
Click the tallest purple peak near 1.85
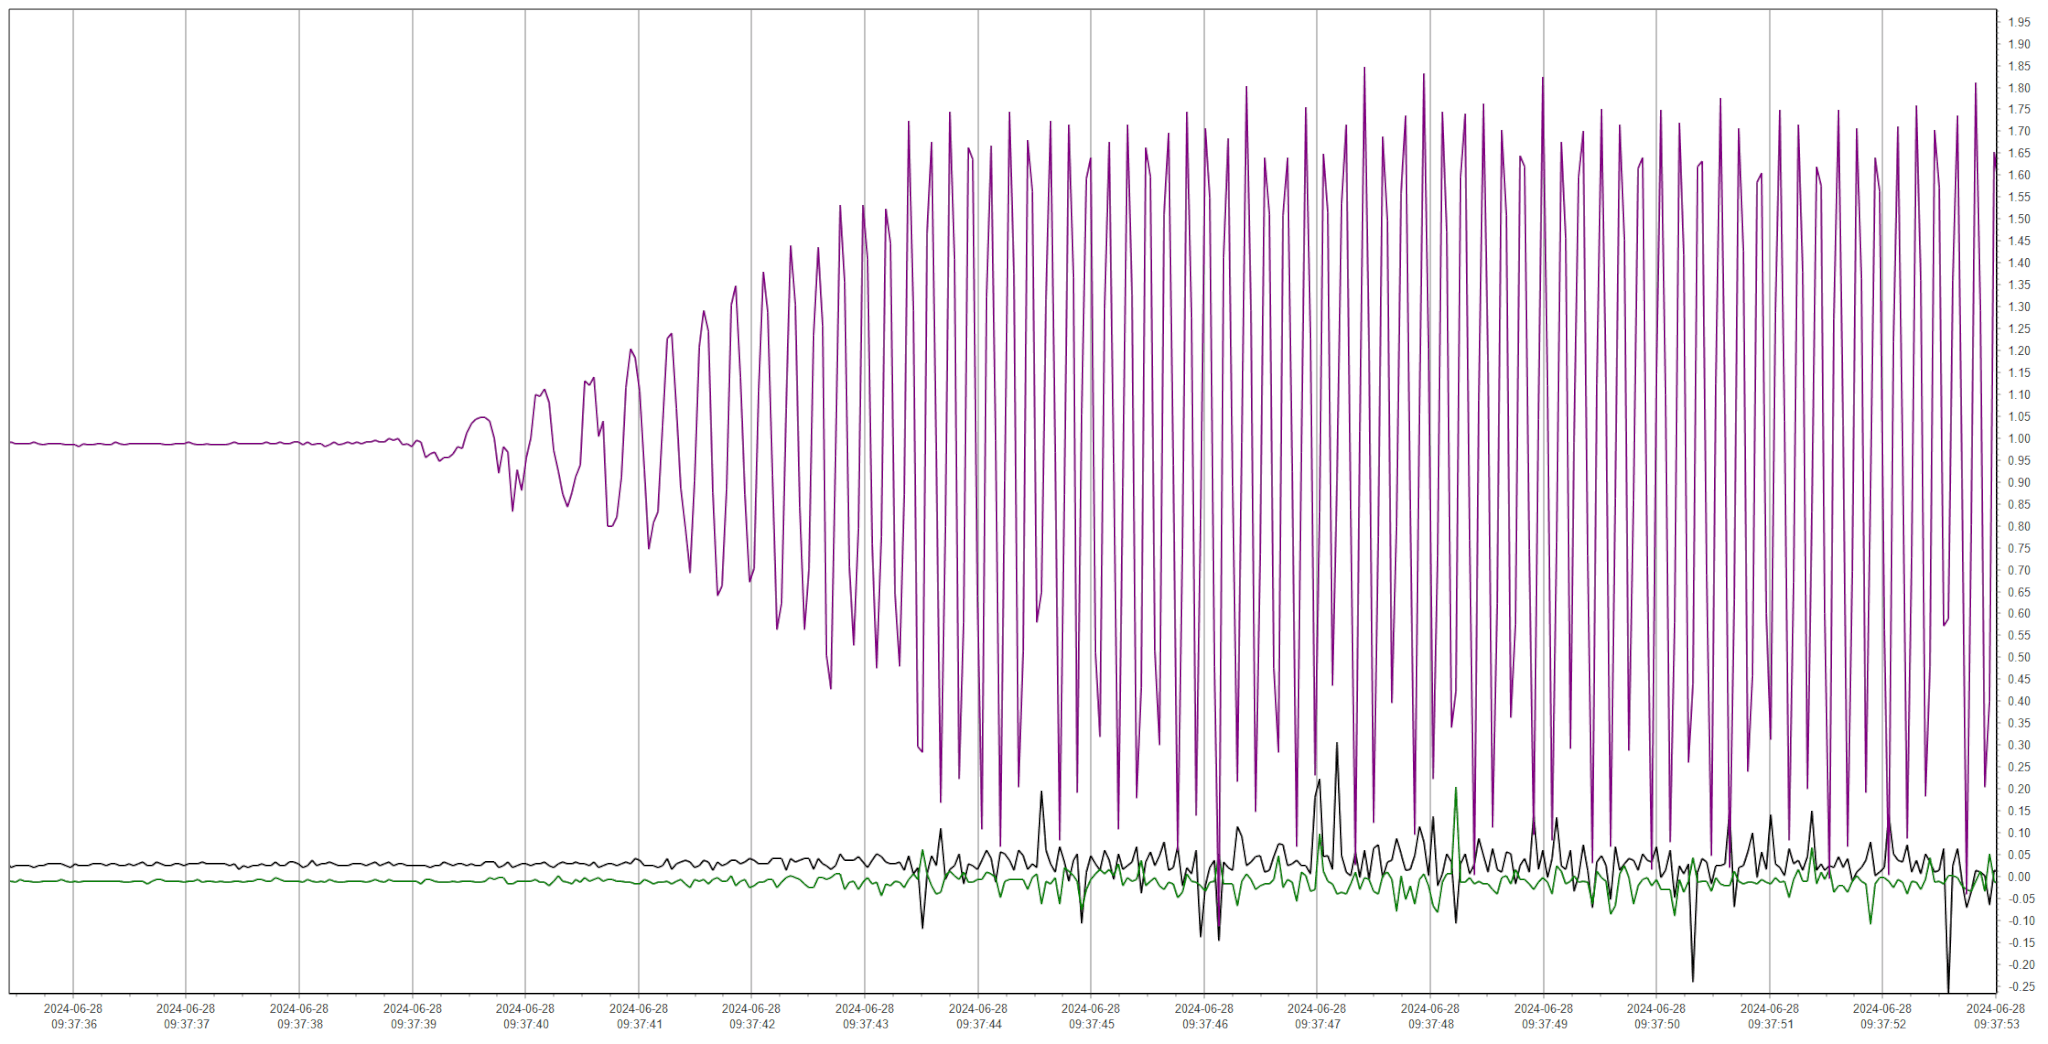[x=1364, y=70]
